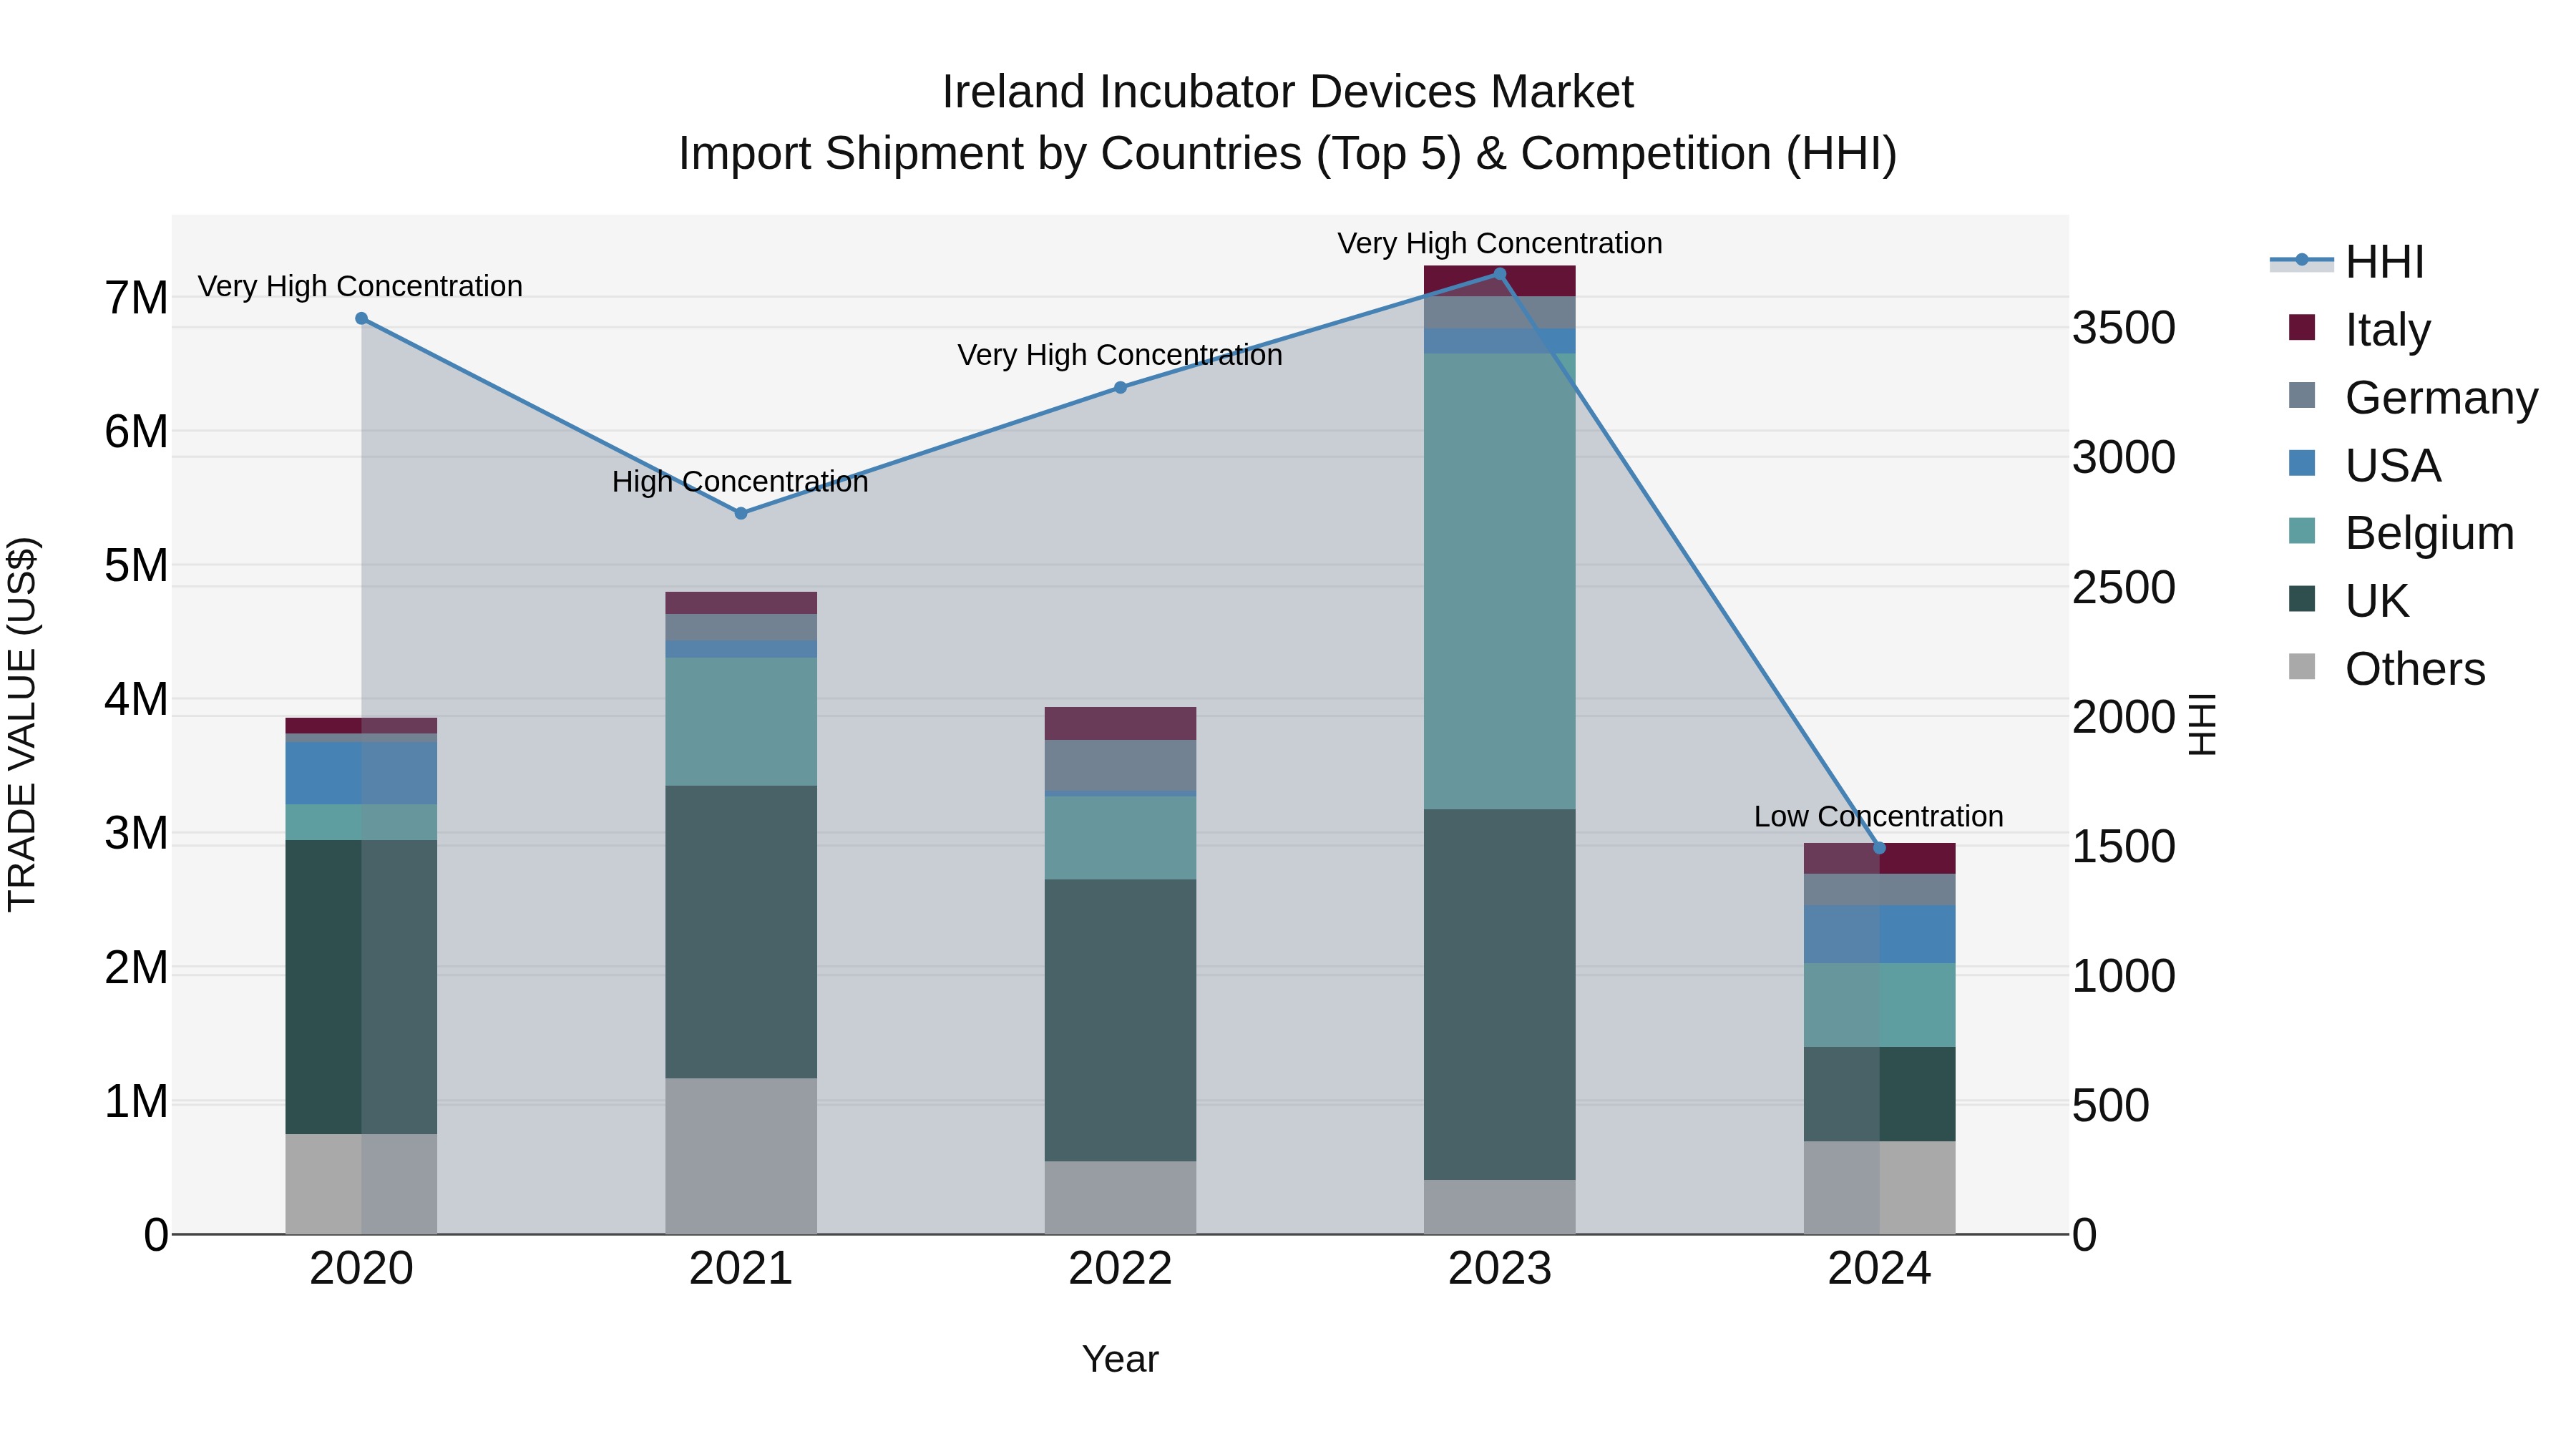Click the 1M tick on trade value axis

137,1102
